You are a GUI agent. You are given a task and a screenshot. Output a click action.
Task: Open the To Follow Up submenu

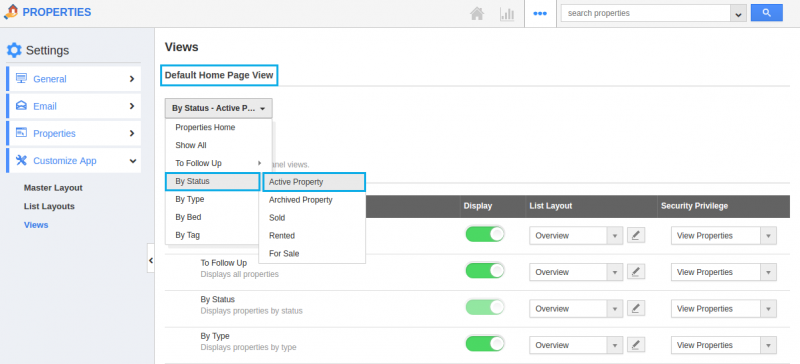tap(218, 163)
